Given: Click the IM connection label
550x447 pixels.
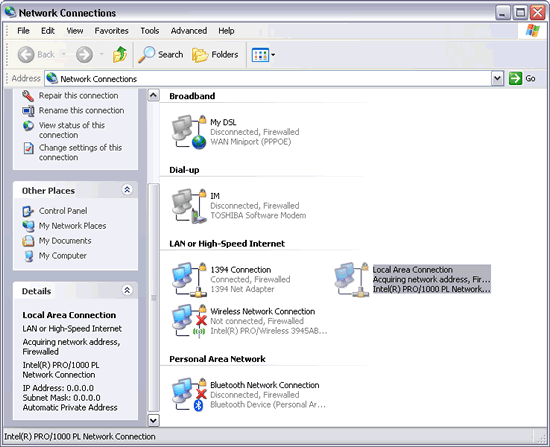Looking at the screenshot, I should pos(215,196).
